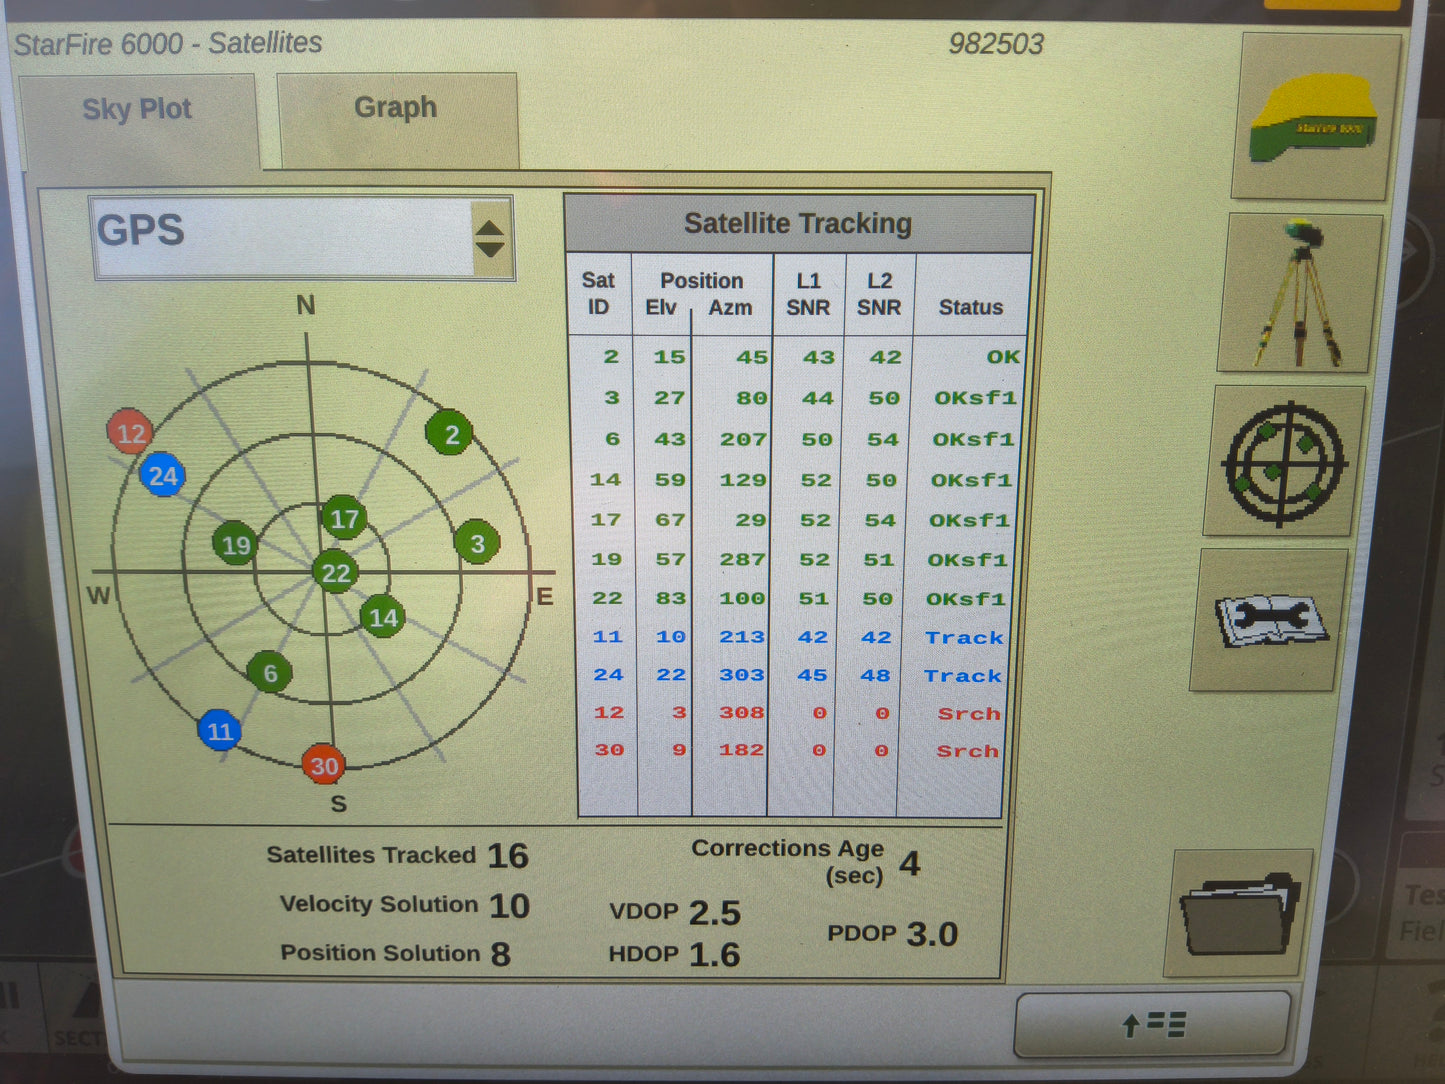This screenshot has height=1084, width=1445.
Task: Open the Graph tab
Action: pyautogui.click(x=397, y=118)
